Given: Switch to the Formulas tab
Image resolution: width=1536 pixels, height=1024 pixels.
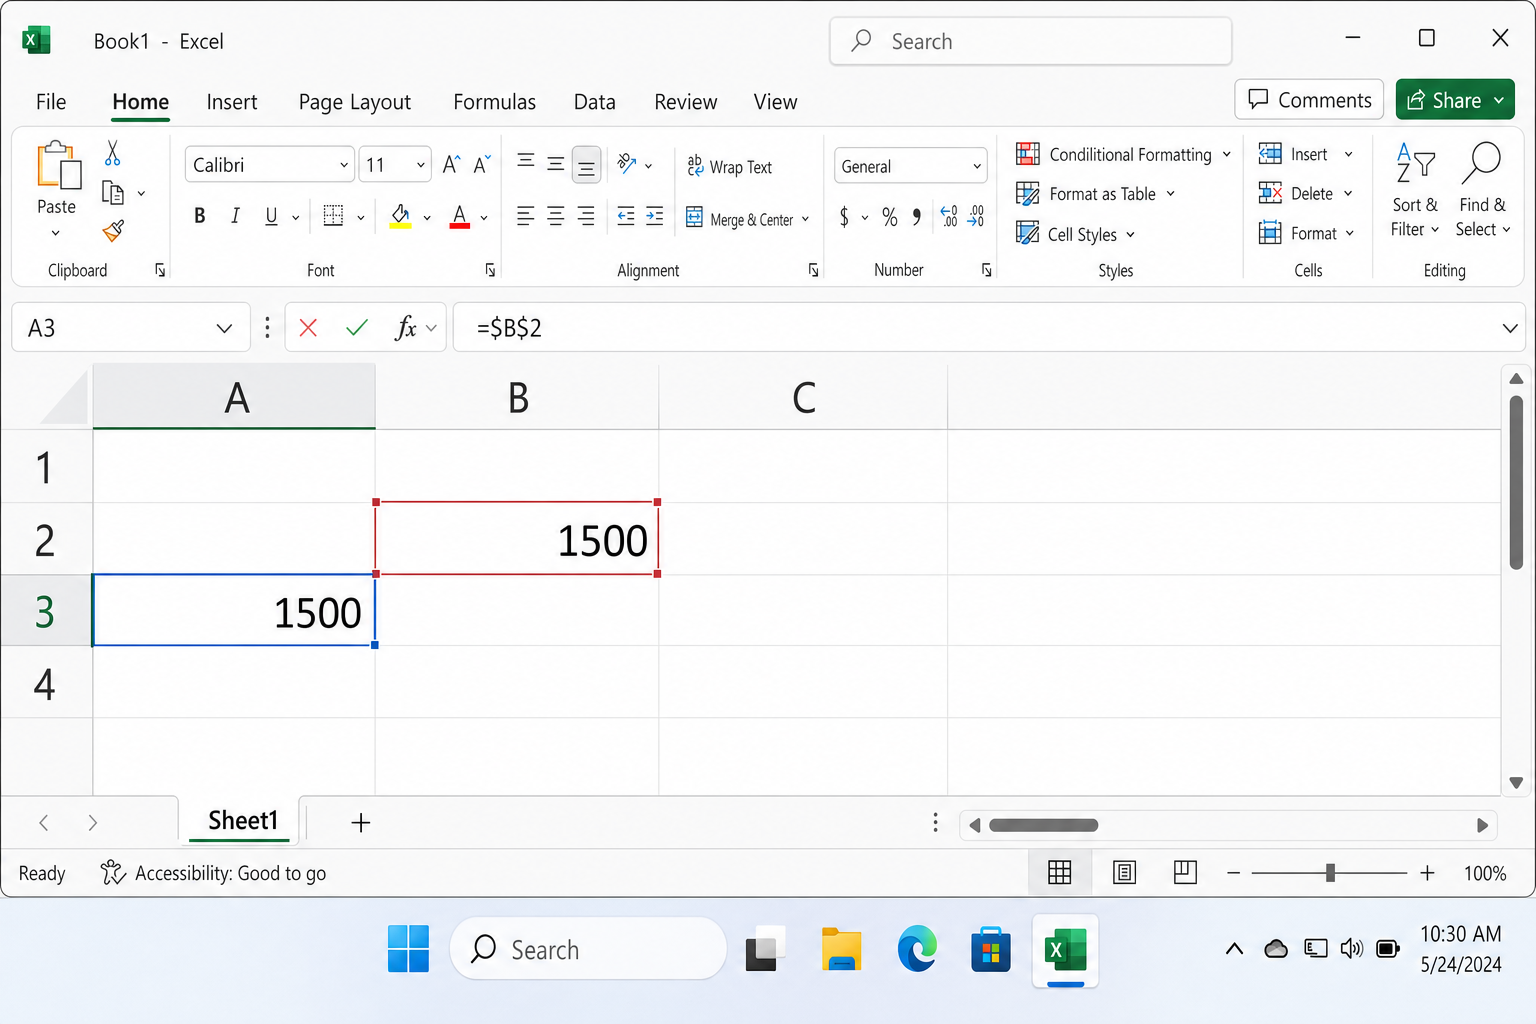Looking at the screenshot, I should pyautogui.click(x=495, y=102).
